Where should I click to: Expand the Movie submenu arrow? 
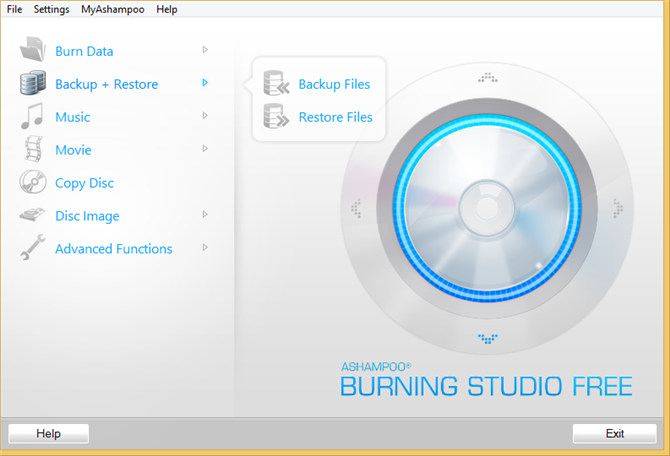coord(205,149)
